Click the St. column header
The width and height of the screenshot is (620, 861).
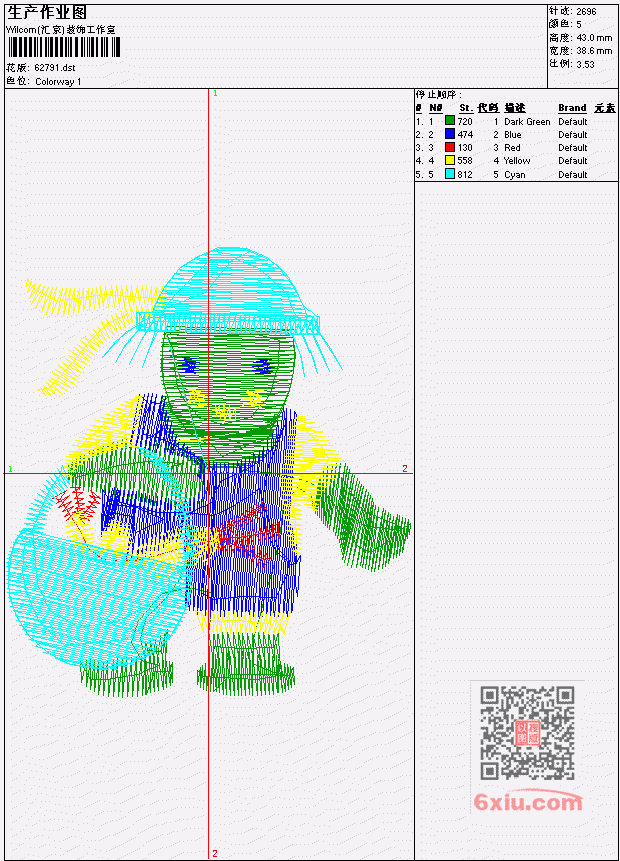pyautogui.click(x=466, y=108)
